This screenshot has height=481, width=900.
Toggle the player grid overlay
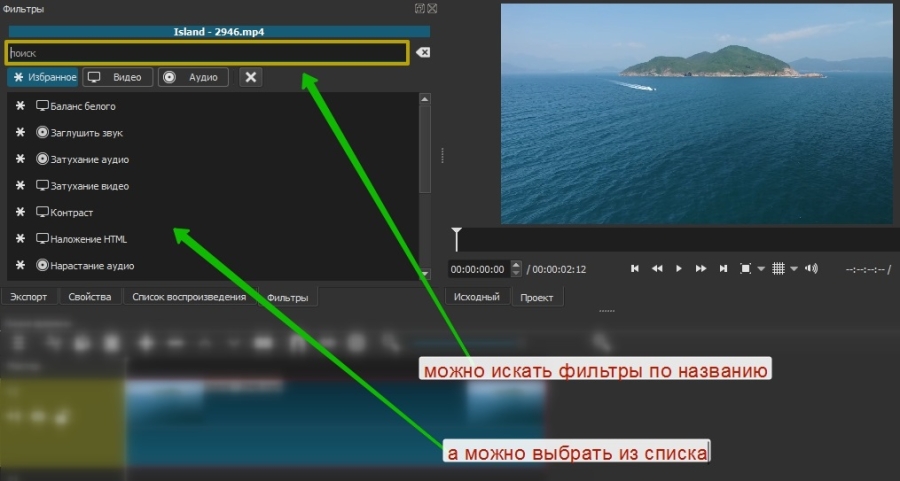click(779, 268)
